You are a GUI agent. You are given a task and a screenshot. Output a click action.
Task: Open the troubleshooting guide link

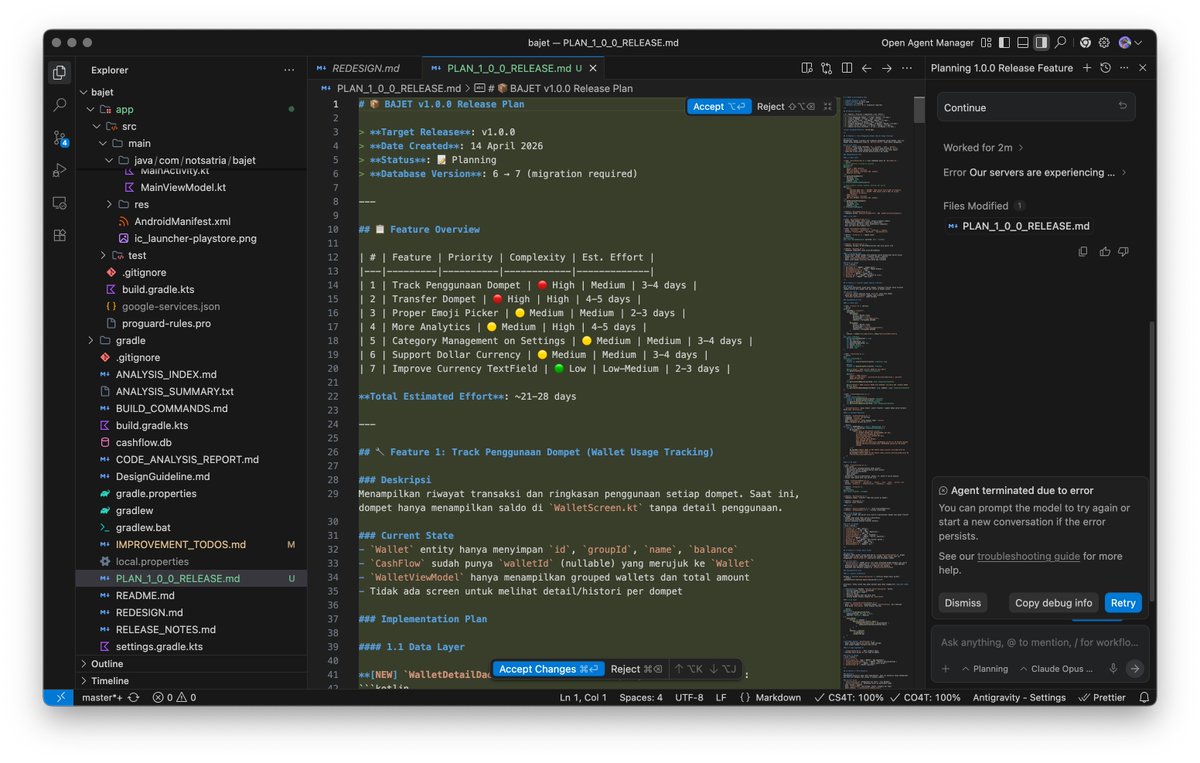1028,556
